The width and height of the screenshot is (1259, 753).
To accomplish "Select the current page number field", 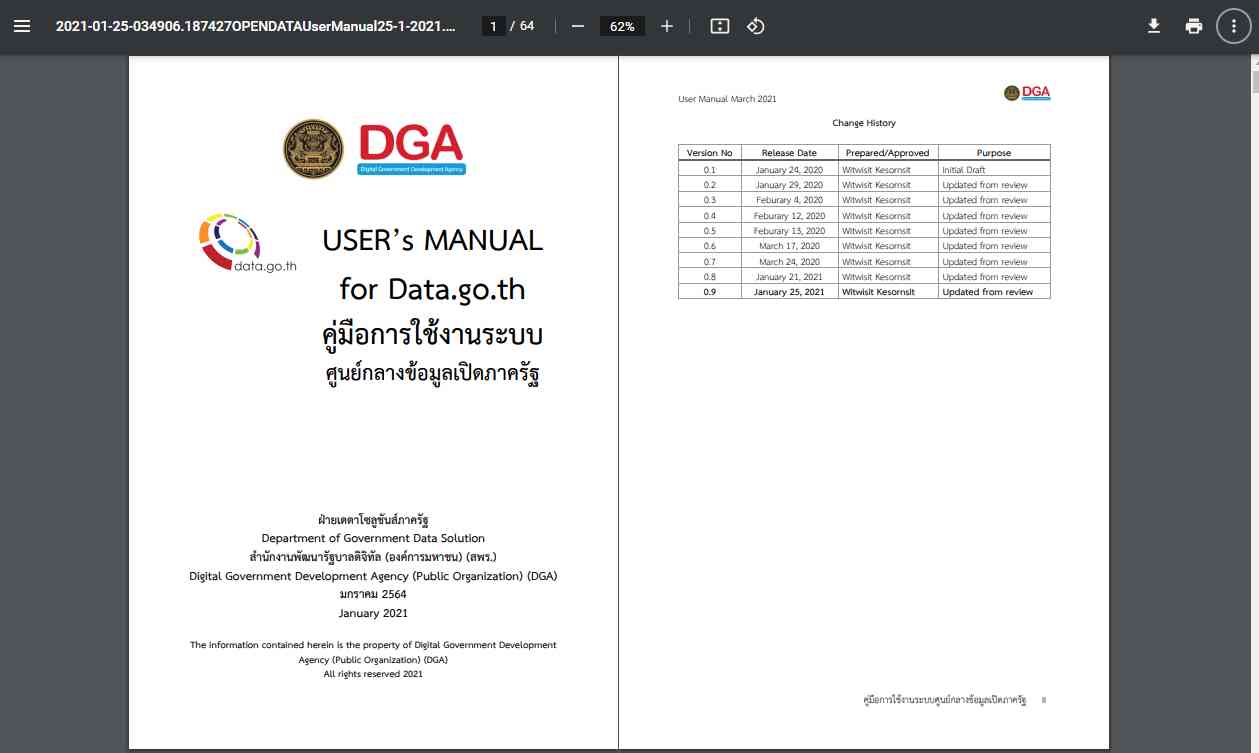I will pyautogui.click(x=493, y=27).
